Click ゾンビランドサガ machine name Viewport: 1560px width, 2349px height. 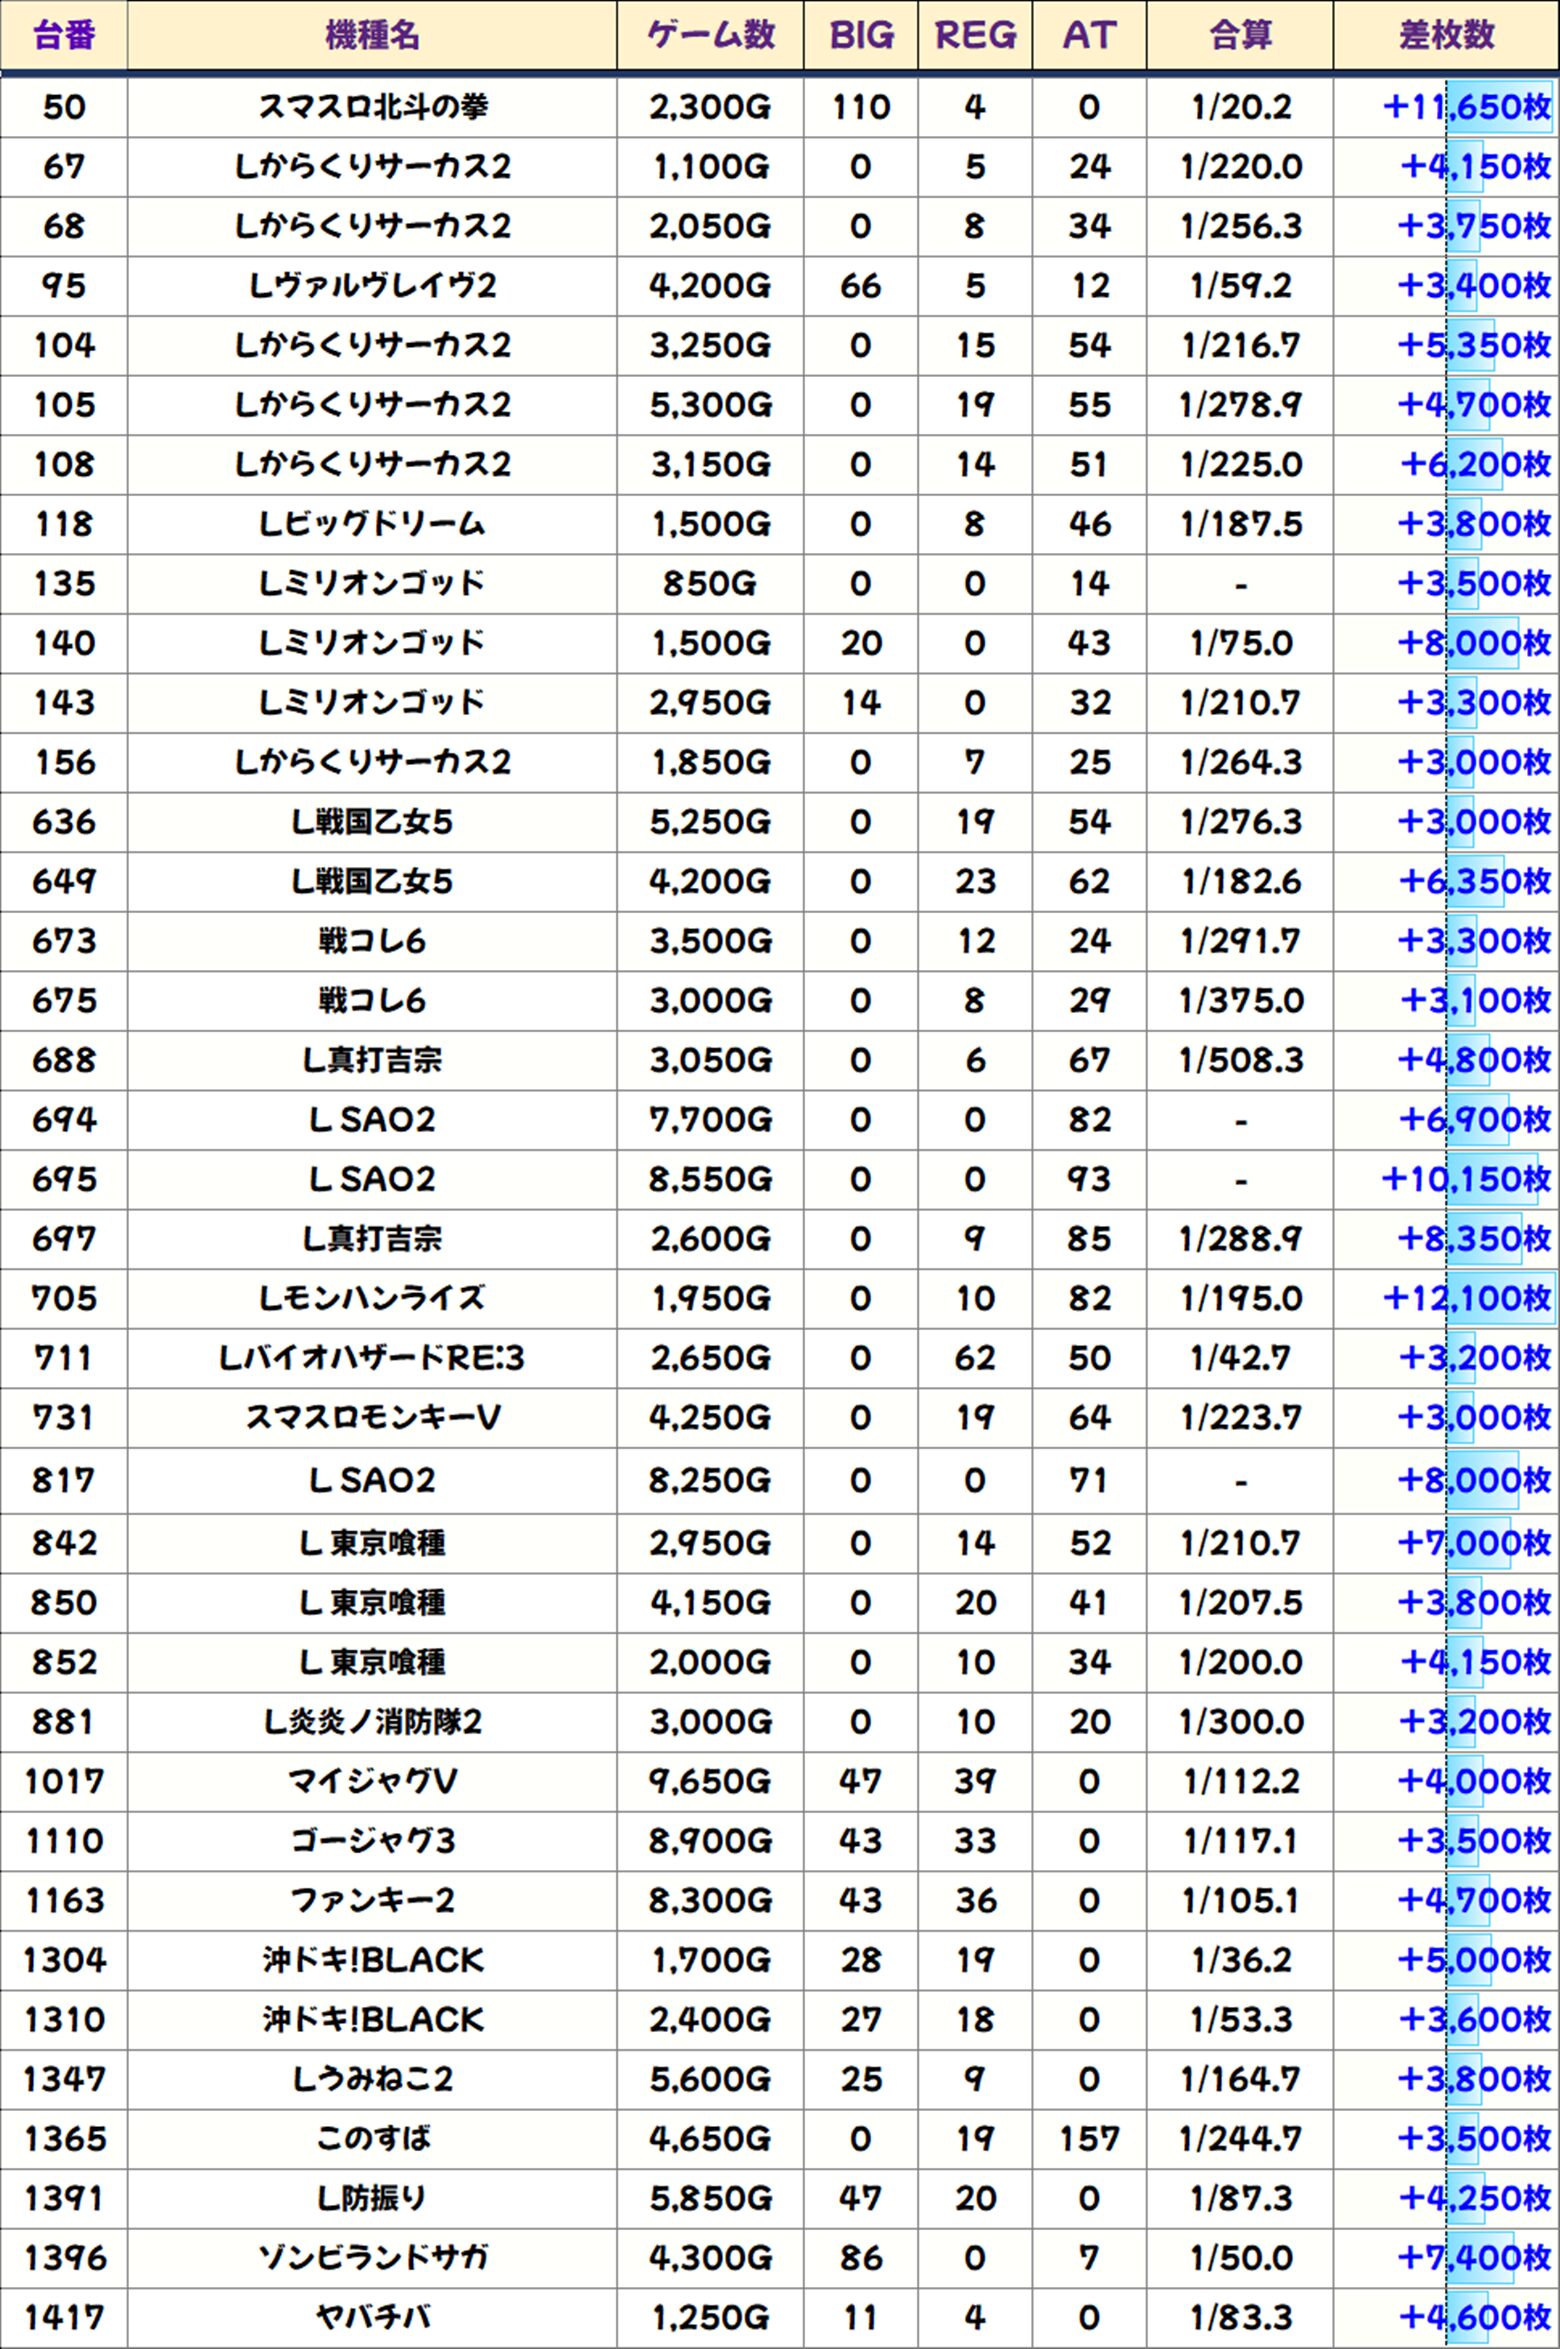coord(372,2257)
